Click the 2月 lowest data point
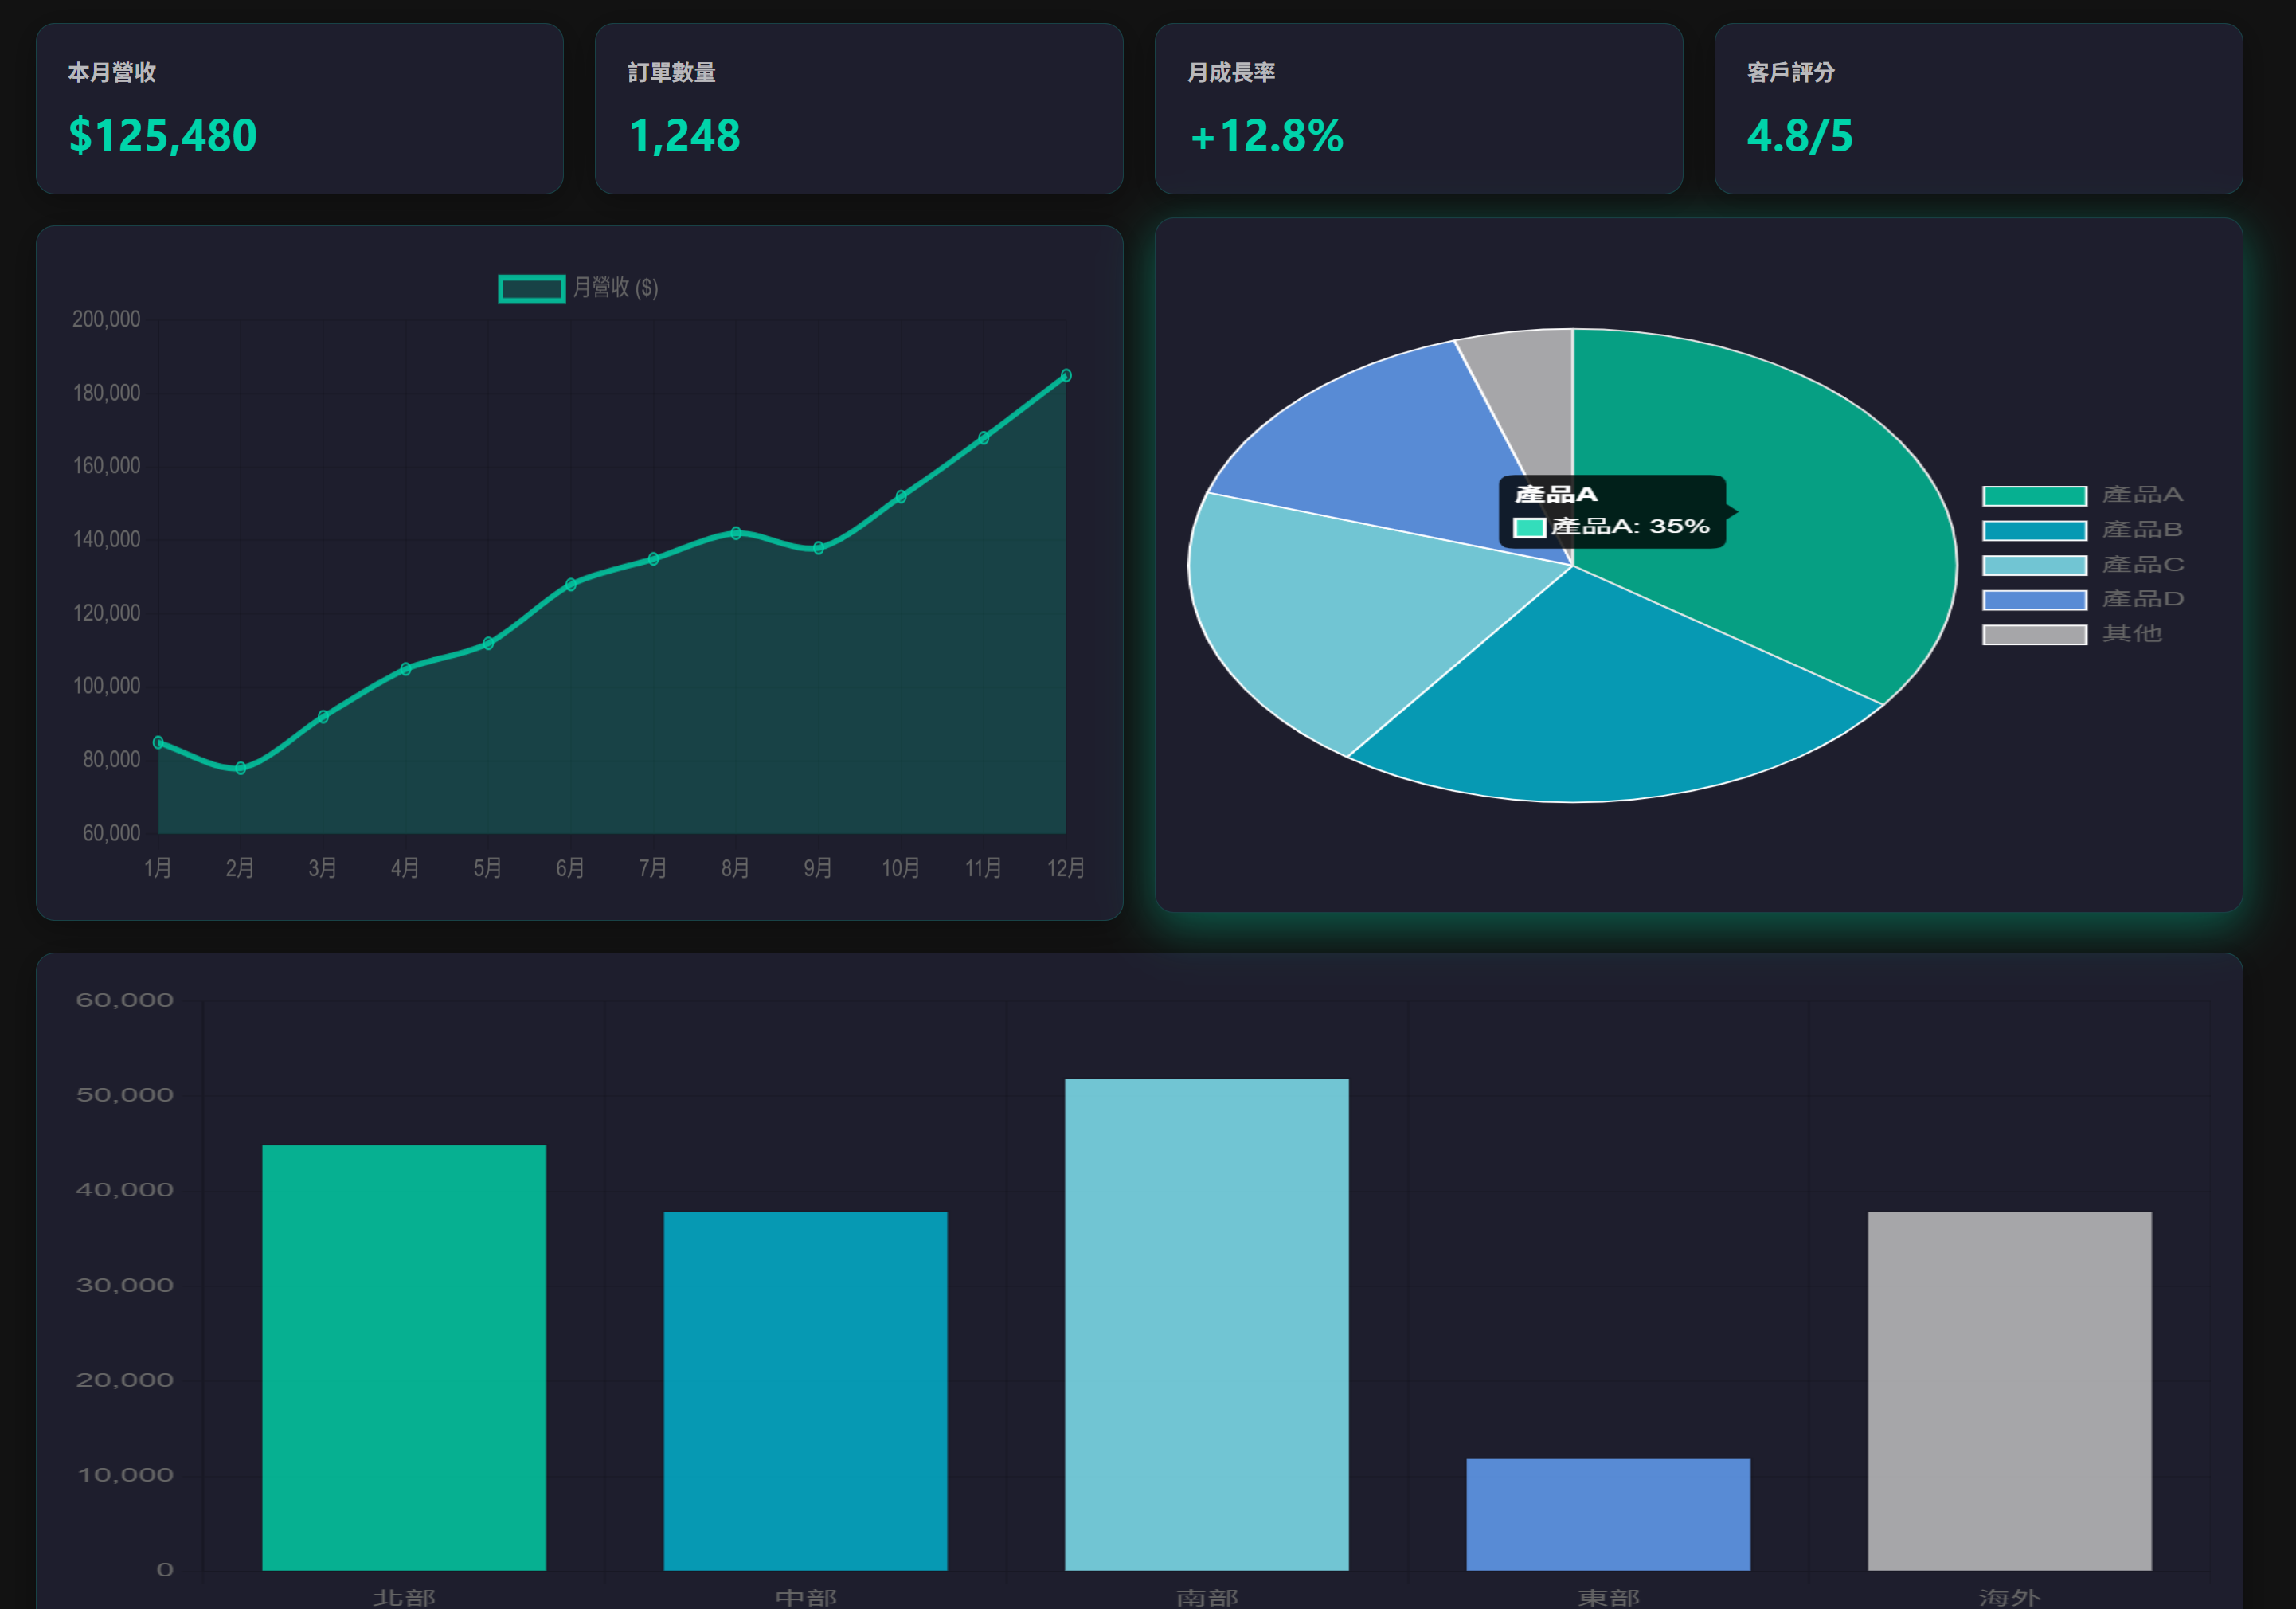This screenshot has height=1609, width=2296. click(240, 768)
